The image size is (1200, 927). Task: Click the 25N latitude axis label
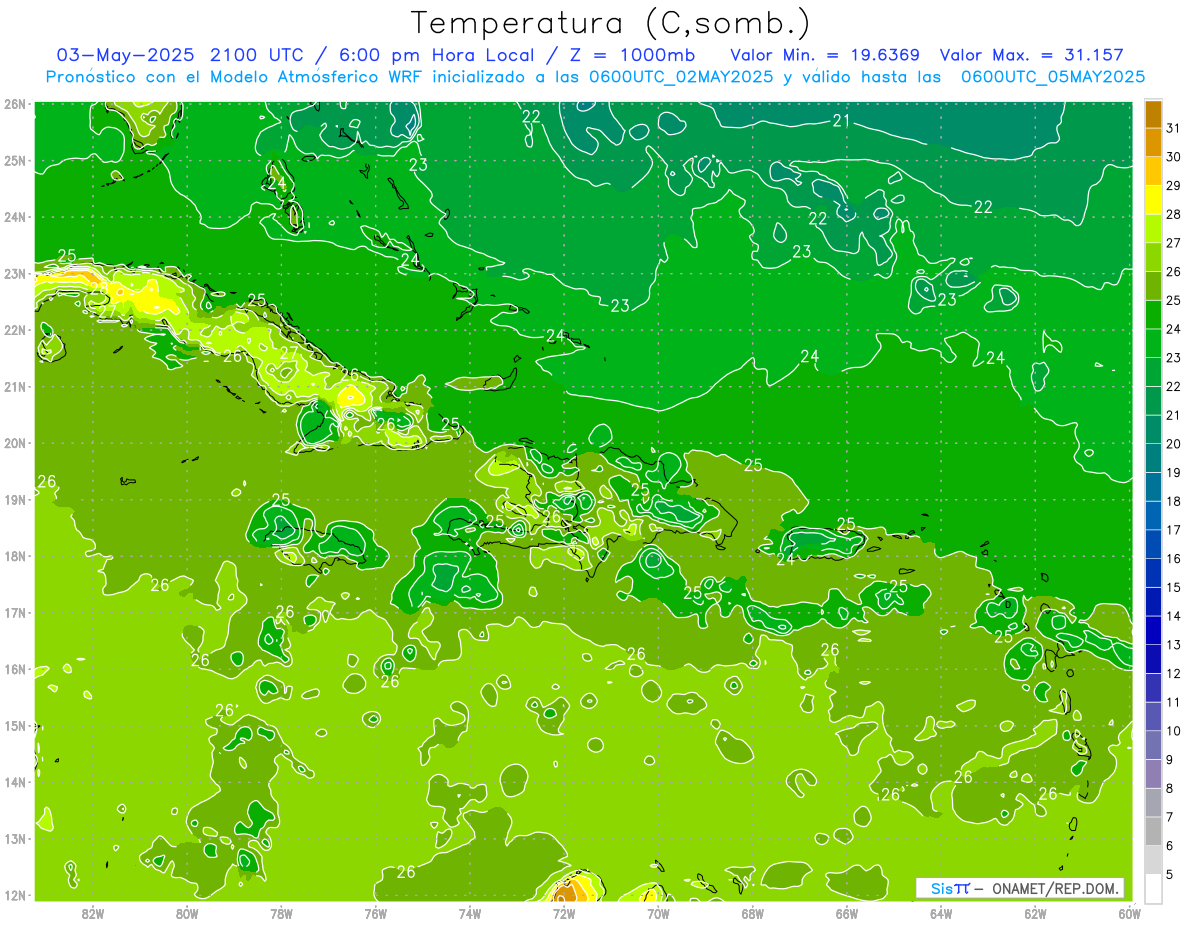point(15,161)
